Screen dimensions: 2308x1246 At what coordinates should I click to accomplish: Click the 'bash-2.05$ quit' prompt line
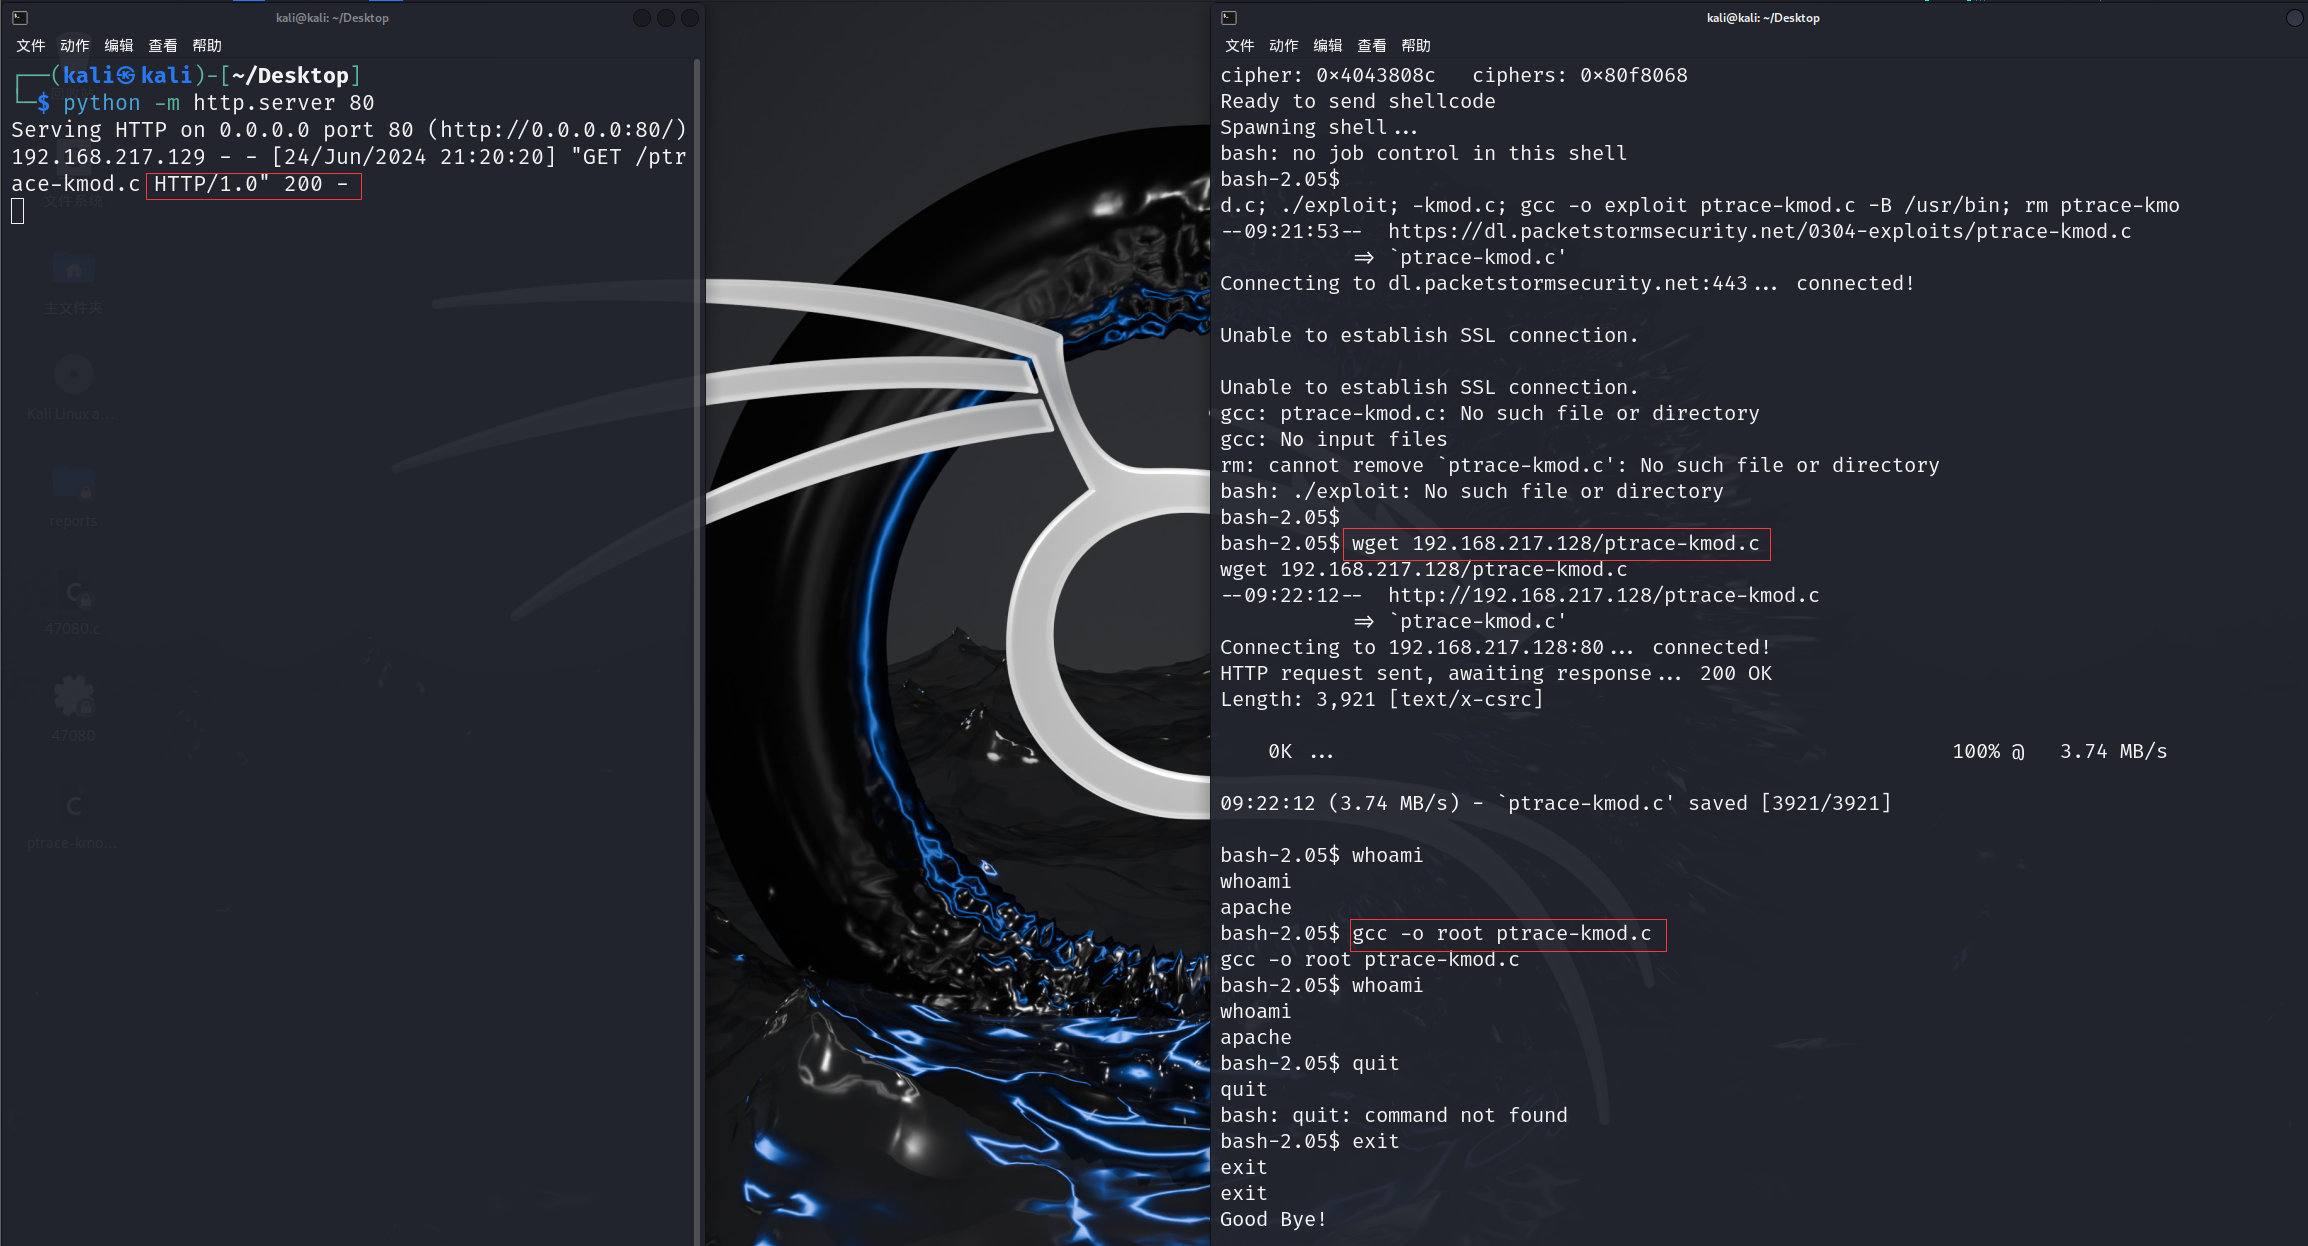(x=1310, y=1063)
